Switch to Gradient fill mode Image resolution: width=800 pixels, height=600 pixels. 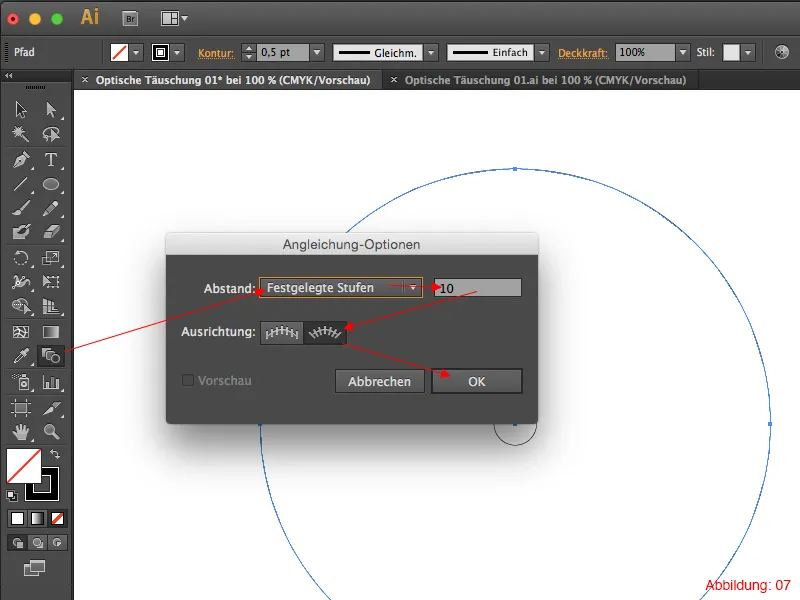coord(37,518)
